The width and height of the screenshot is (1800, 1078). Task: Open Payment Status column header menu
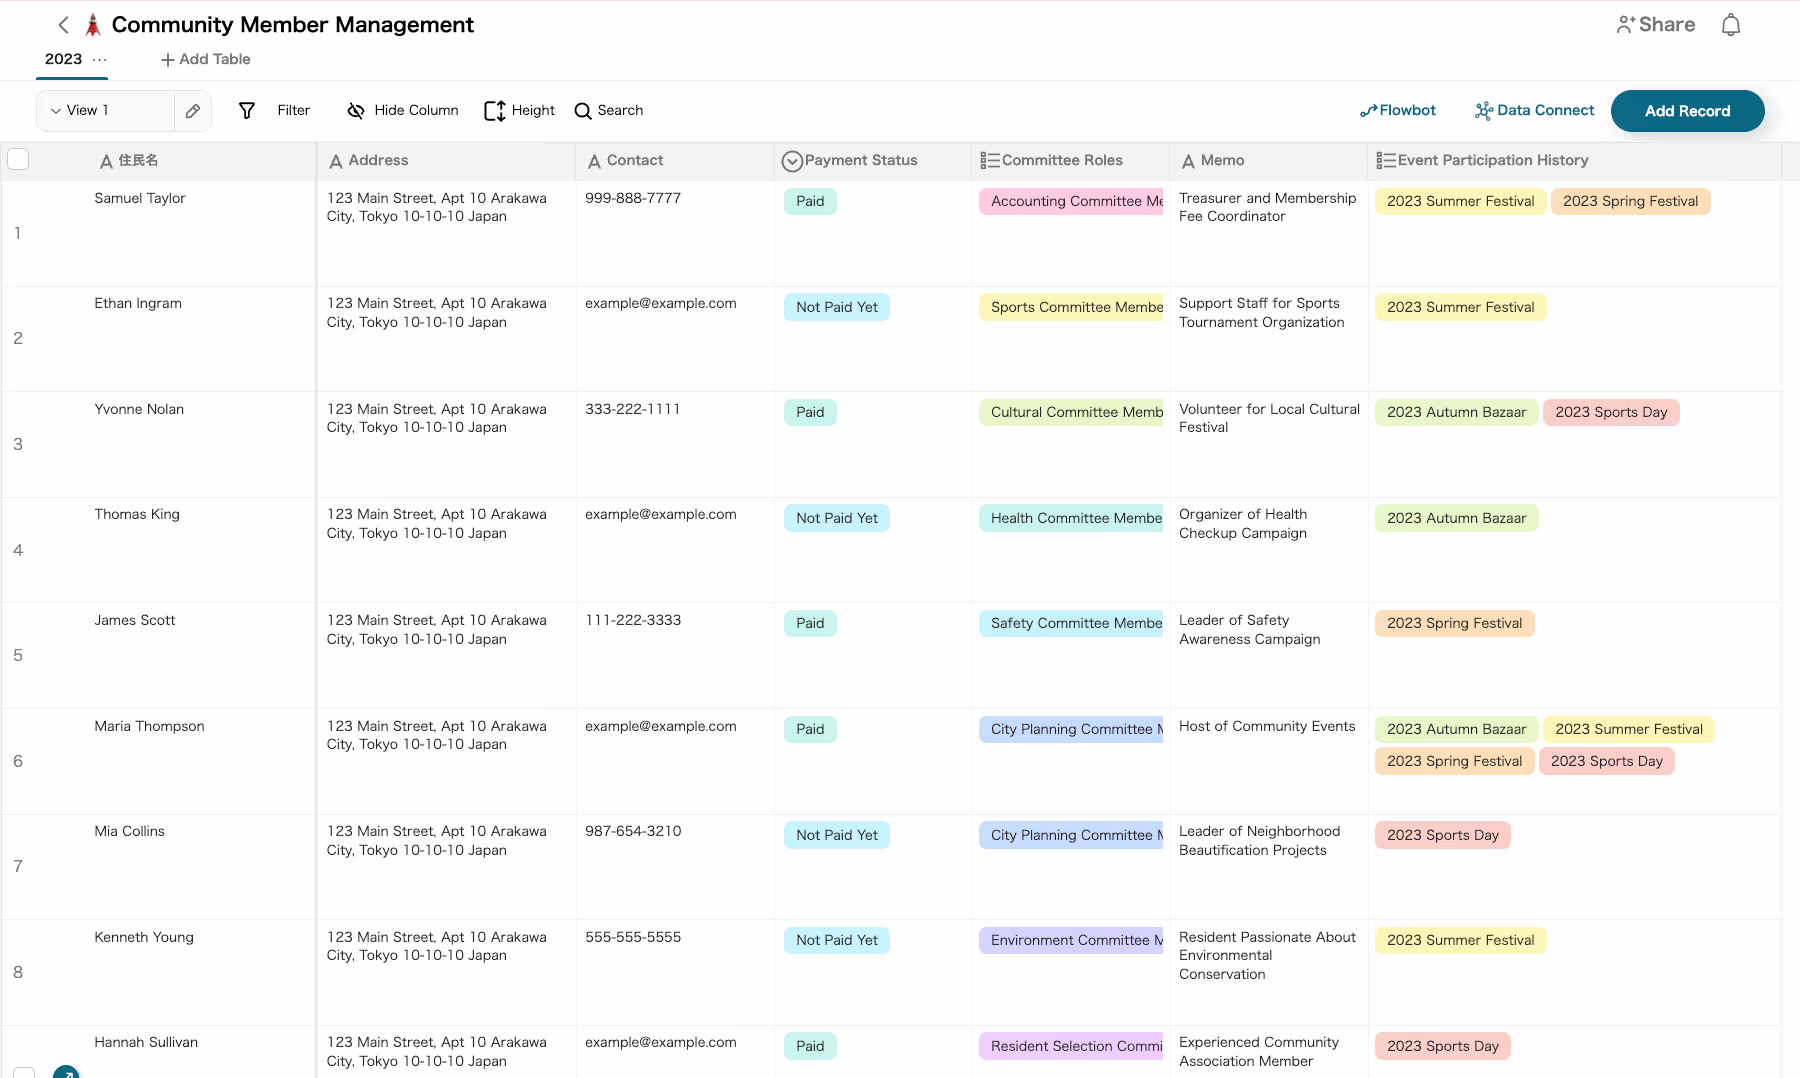860,160
